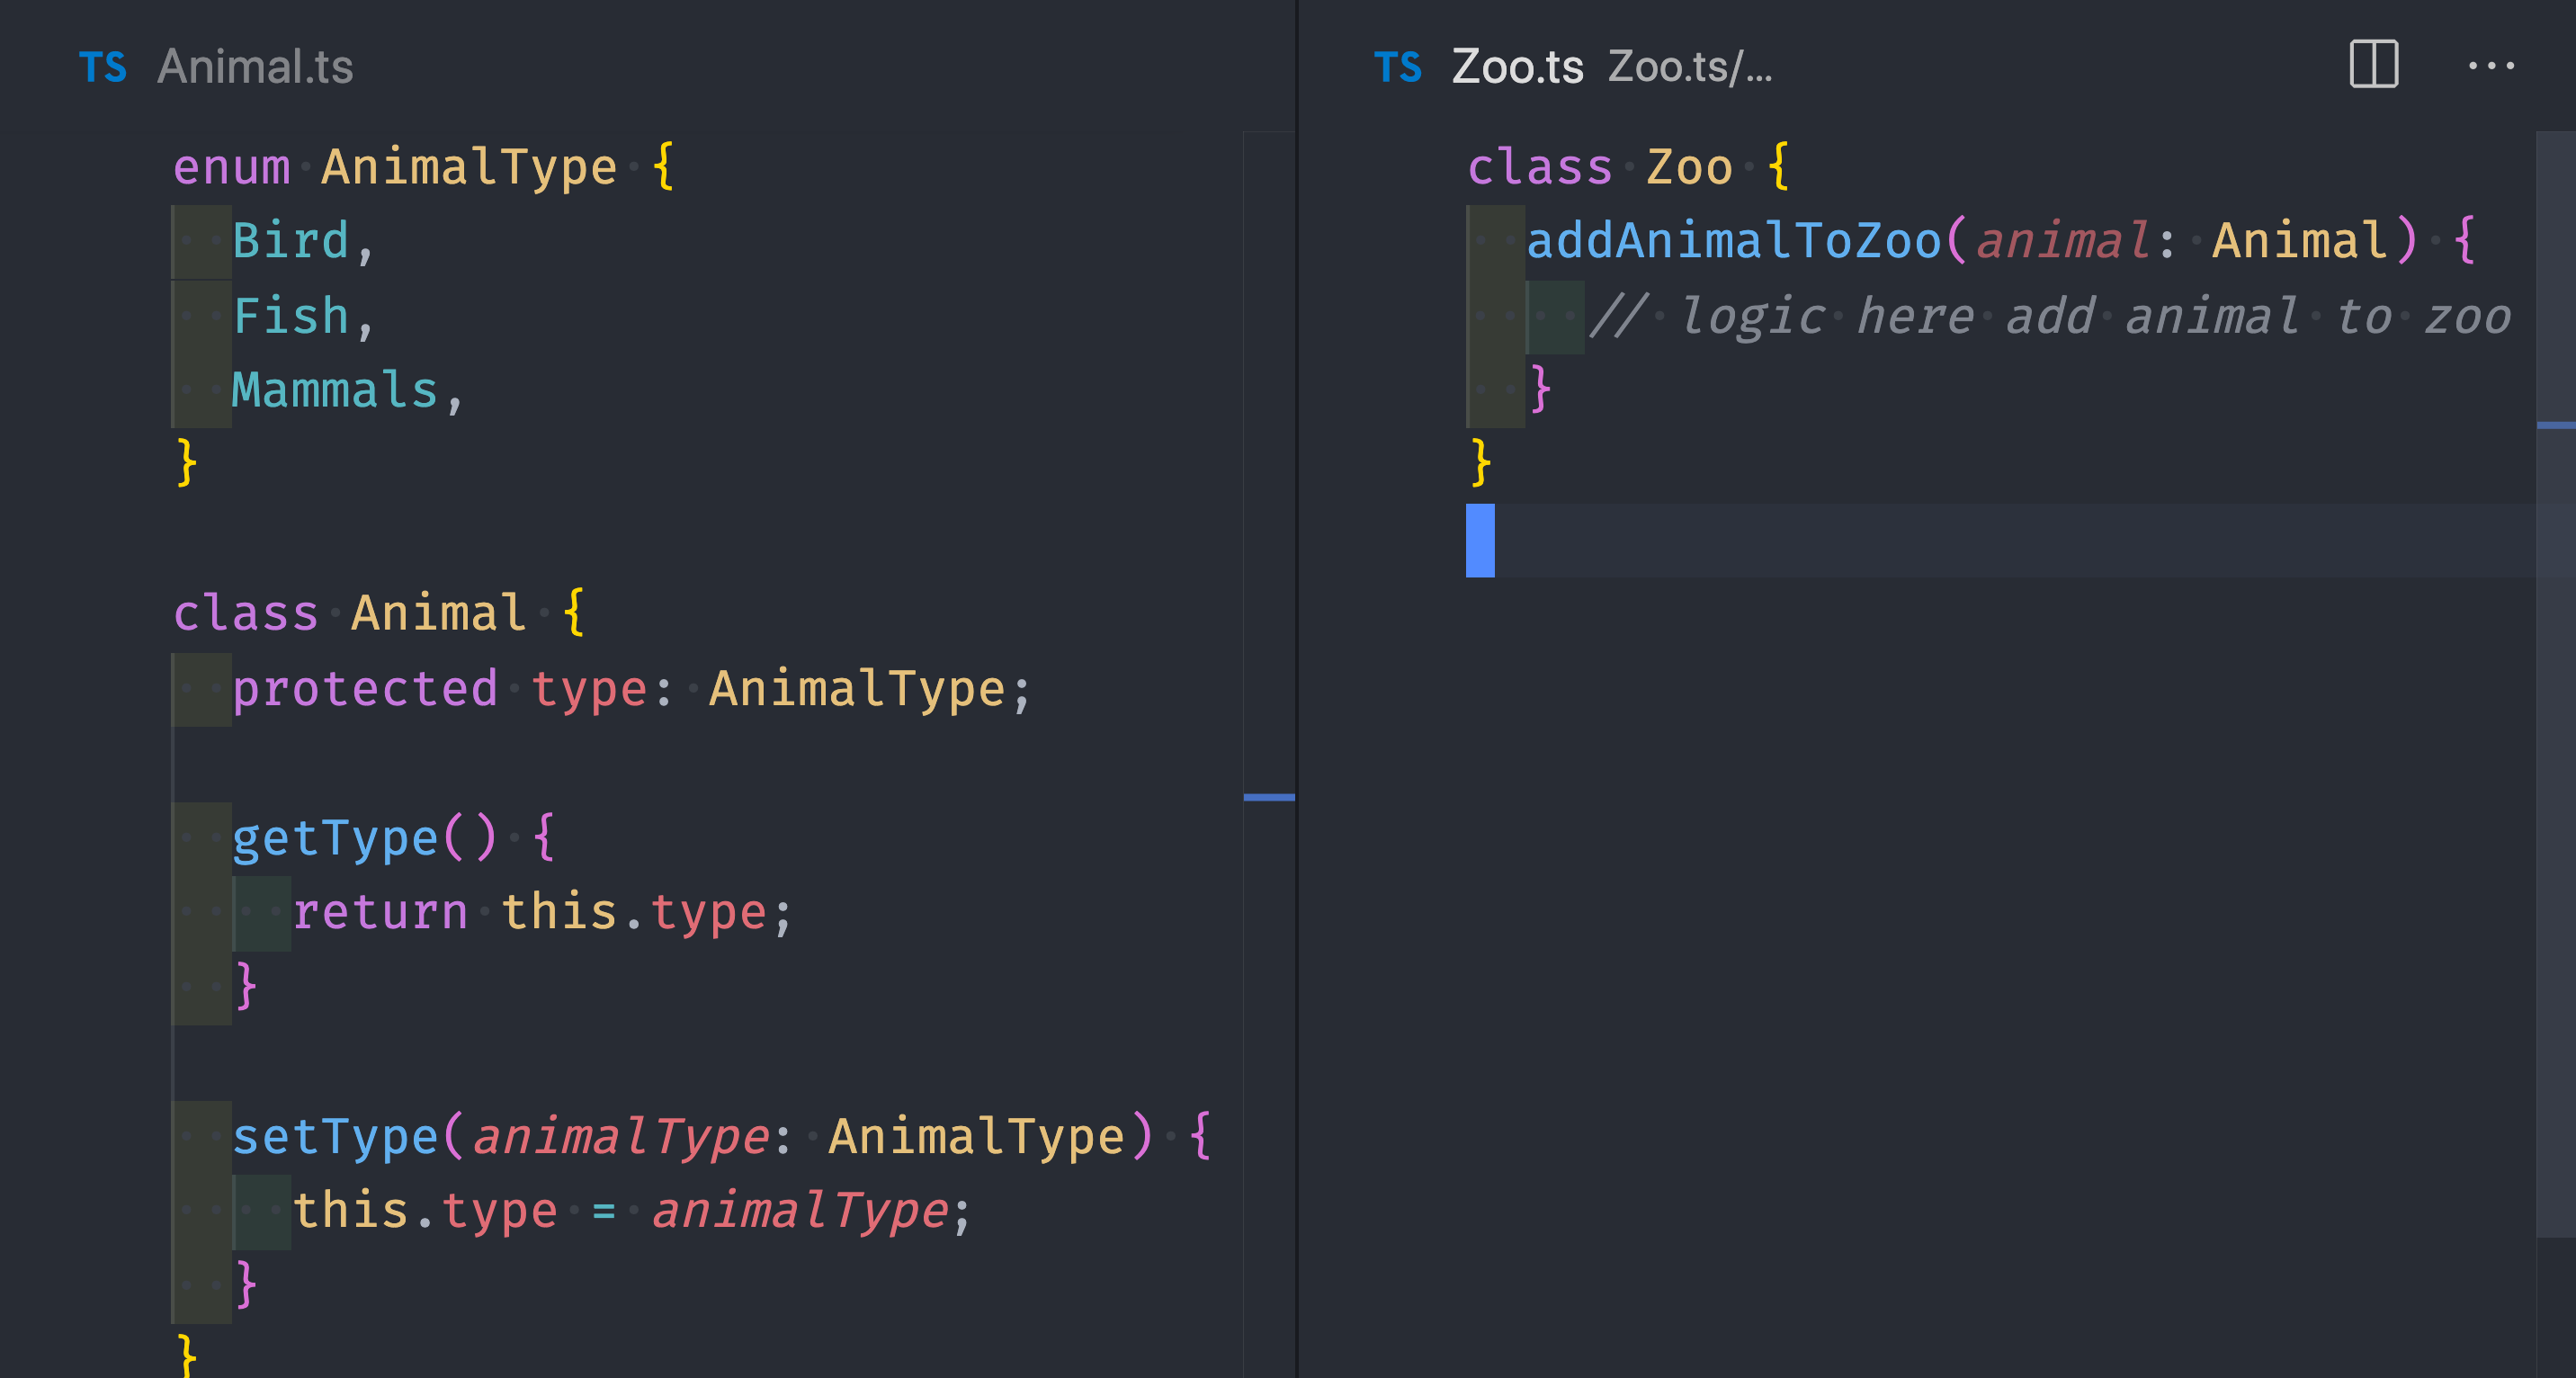Click the 'protected' keyword

coord(365,689)
